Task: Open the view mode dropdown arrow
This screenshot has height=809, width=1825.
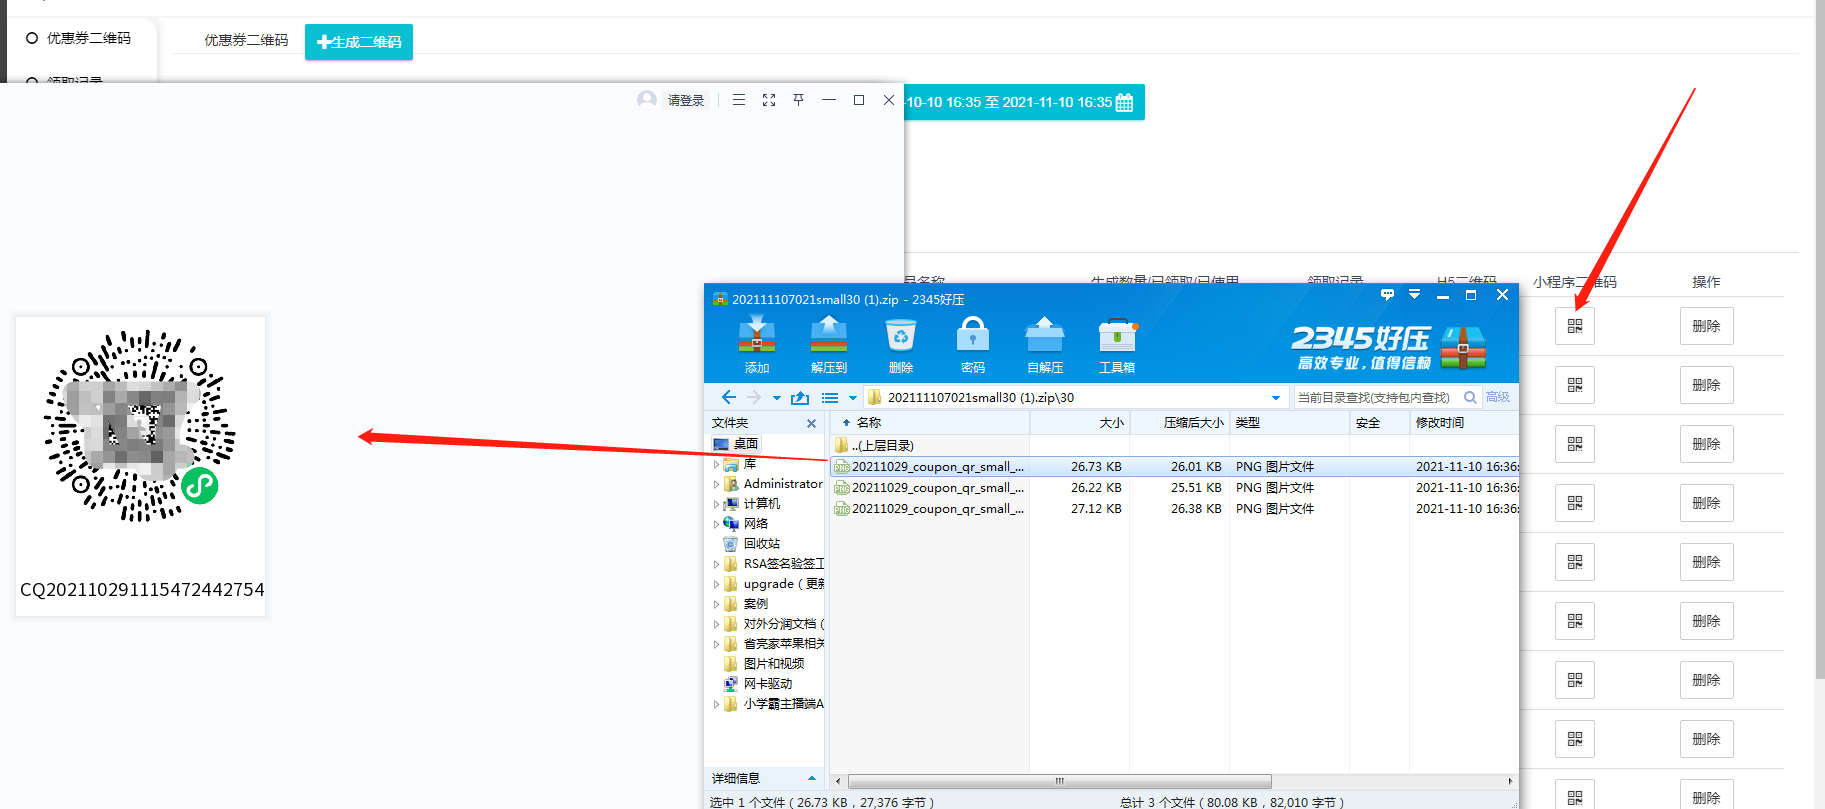Action: tap(852, 398)
